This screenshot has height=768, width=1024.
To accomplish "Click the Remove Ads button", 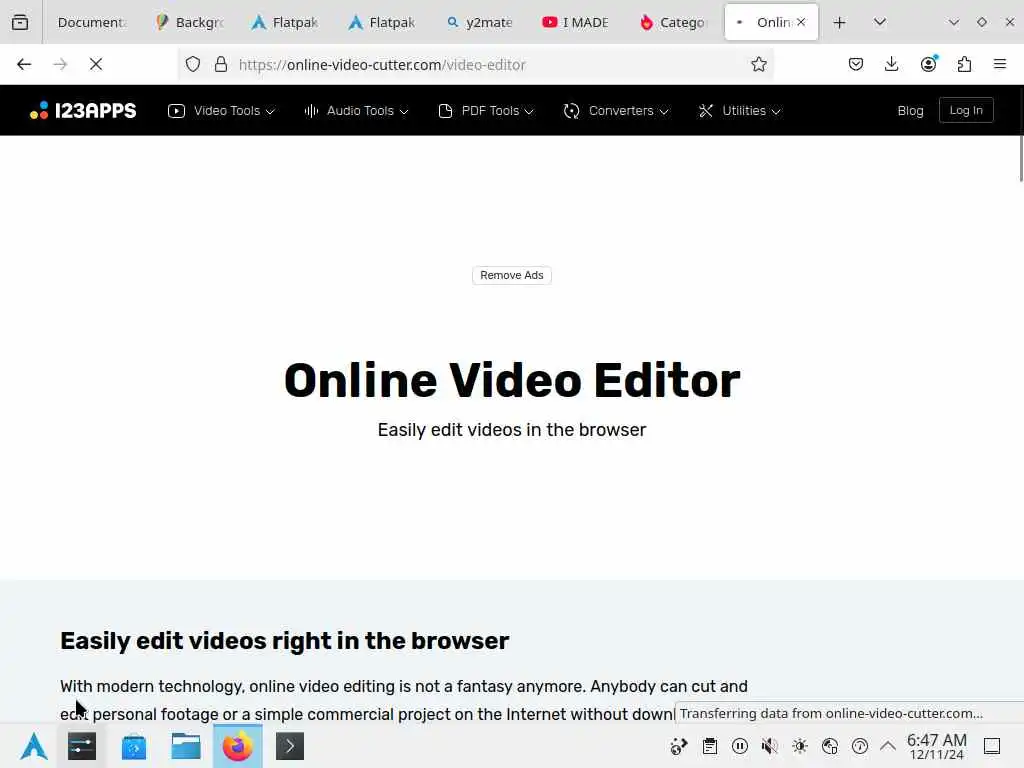I will click(x=512, y=275).
